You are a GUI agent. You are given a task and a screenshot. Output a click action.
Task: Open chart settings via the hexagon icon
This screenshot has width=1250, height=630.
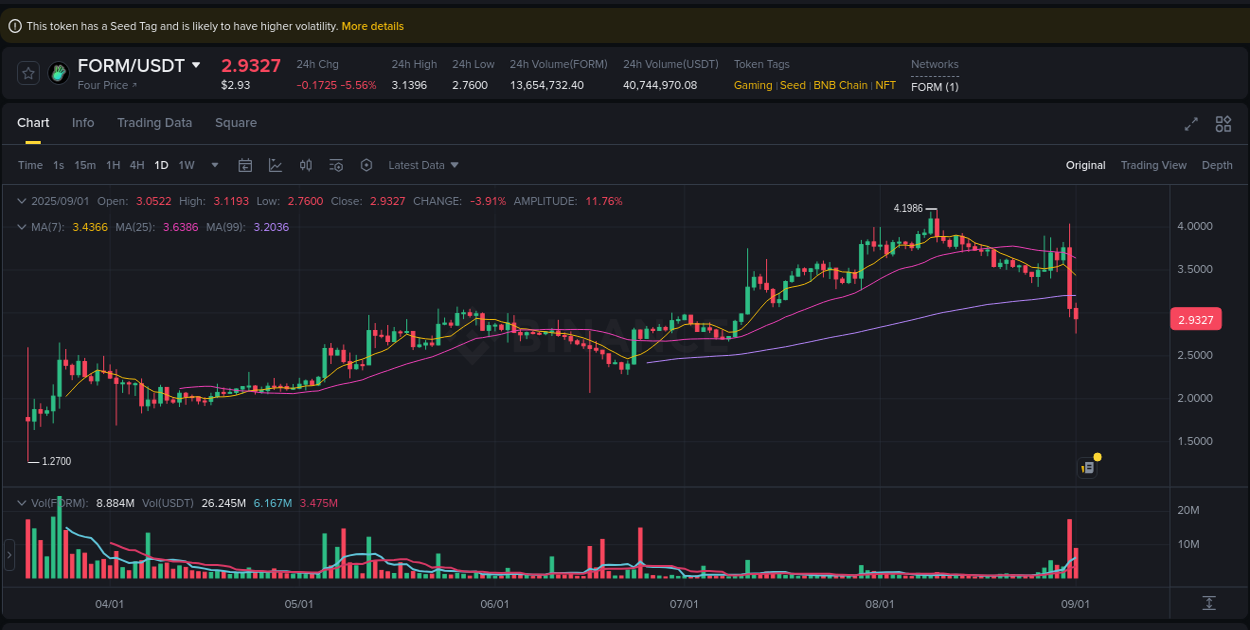tap(367, 165)
